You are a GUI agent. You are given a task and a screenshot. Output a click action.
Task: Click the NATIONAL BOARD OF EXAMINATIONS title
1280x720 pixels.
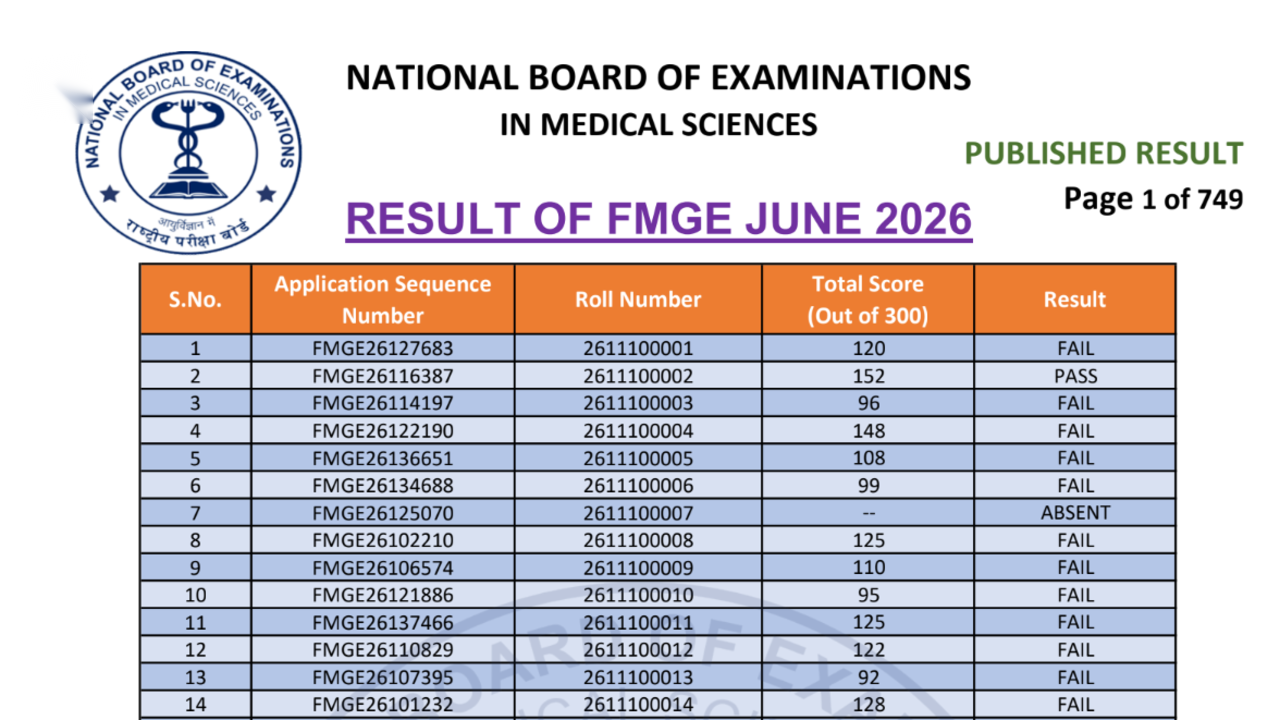coord(659,78)
